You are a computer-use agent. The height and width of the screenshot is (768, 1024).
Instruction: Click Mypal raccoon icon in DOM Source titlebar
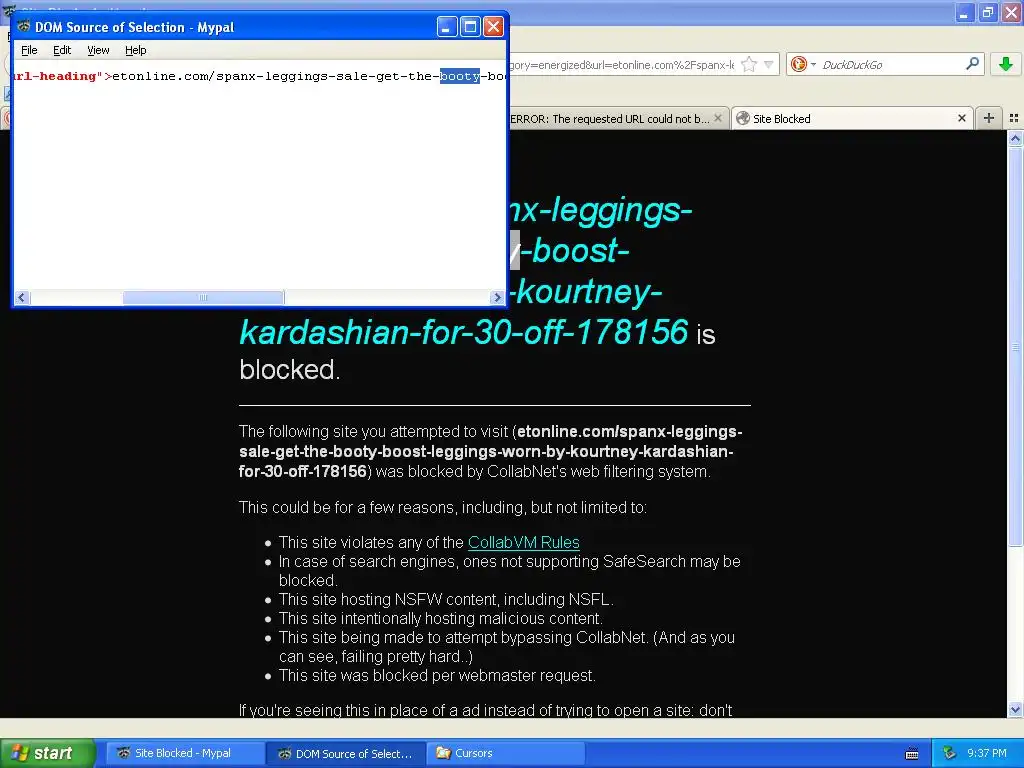pyautogui.click(x=24, y=27)
